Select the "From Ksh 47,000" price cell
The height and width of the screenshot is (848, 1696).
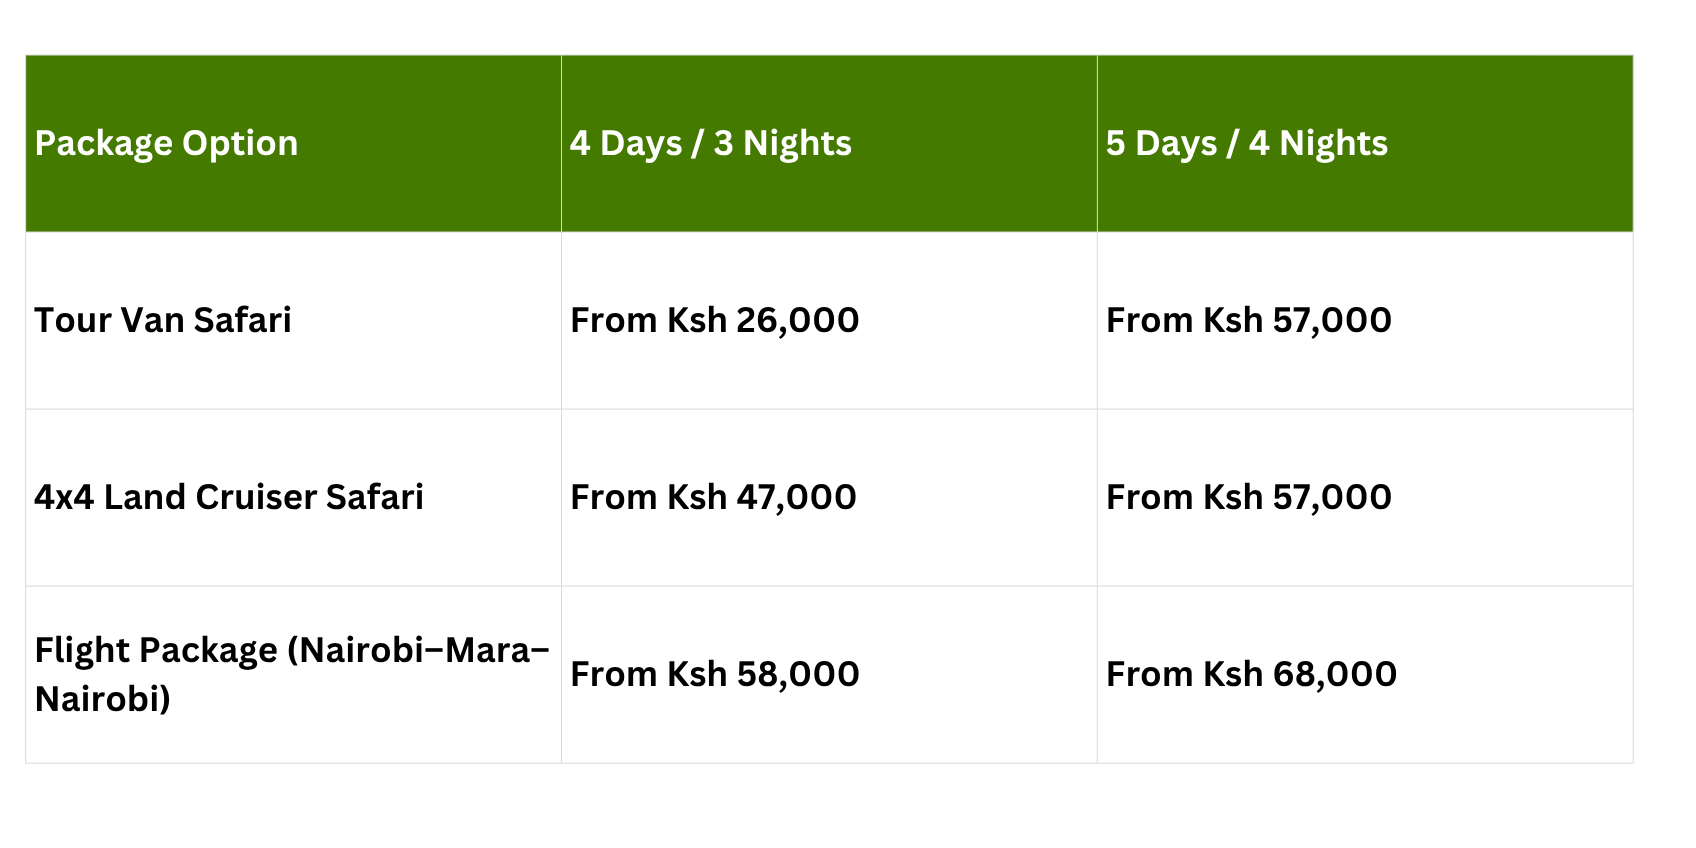(713, 497)
